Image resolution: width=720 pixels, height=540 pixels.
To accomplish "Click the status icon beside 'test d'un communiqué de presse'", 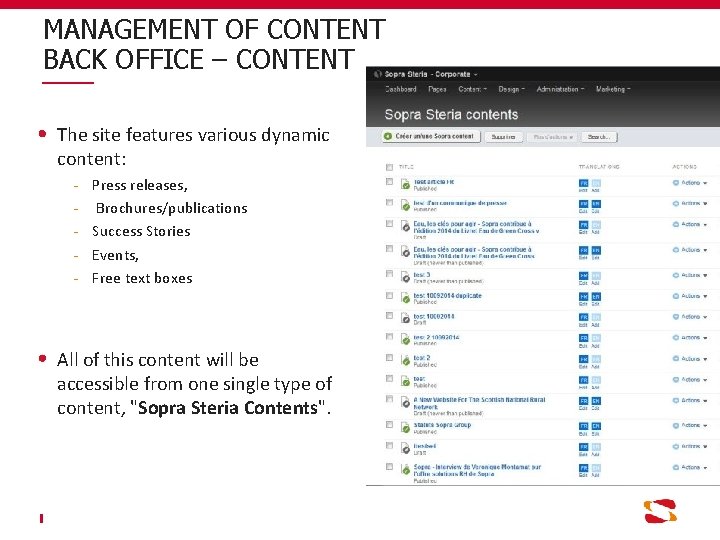I will (x=405, y=205).
